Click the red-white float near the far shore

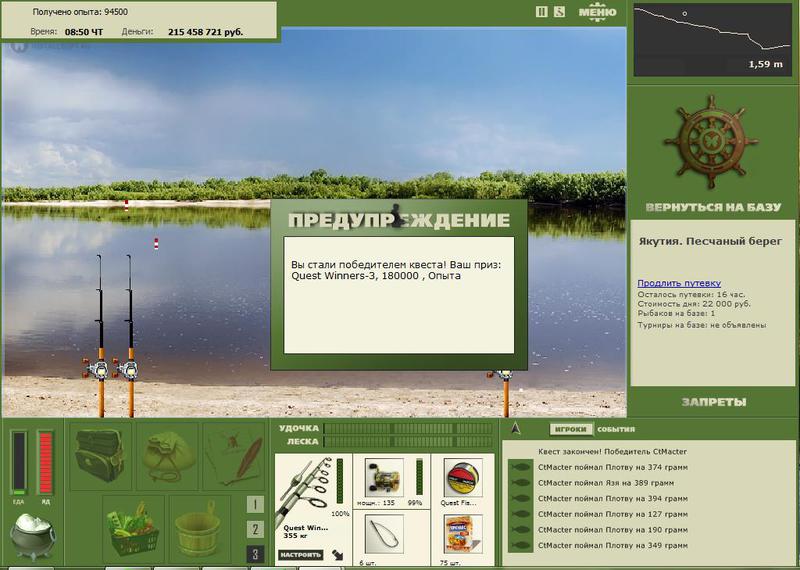126,205
